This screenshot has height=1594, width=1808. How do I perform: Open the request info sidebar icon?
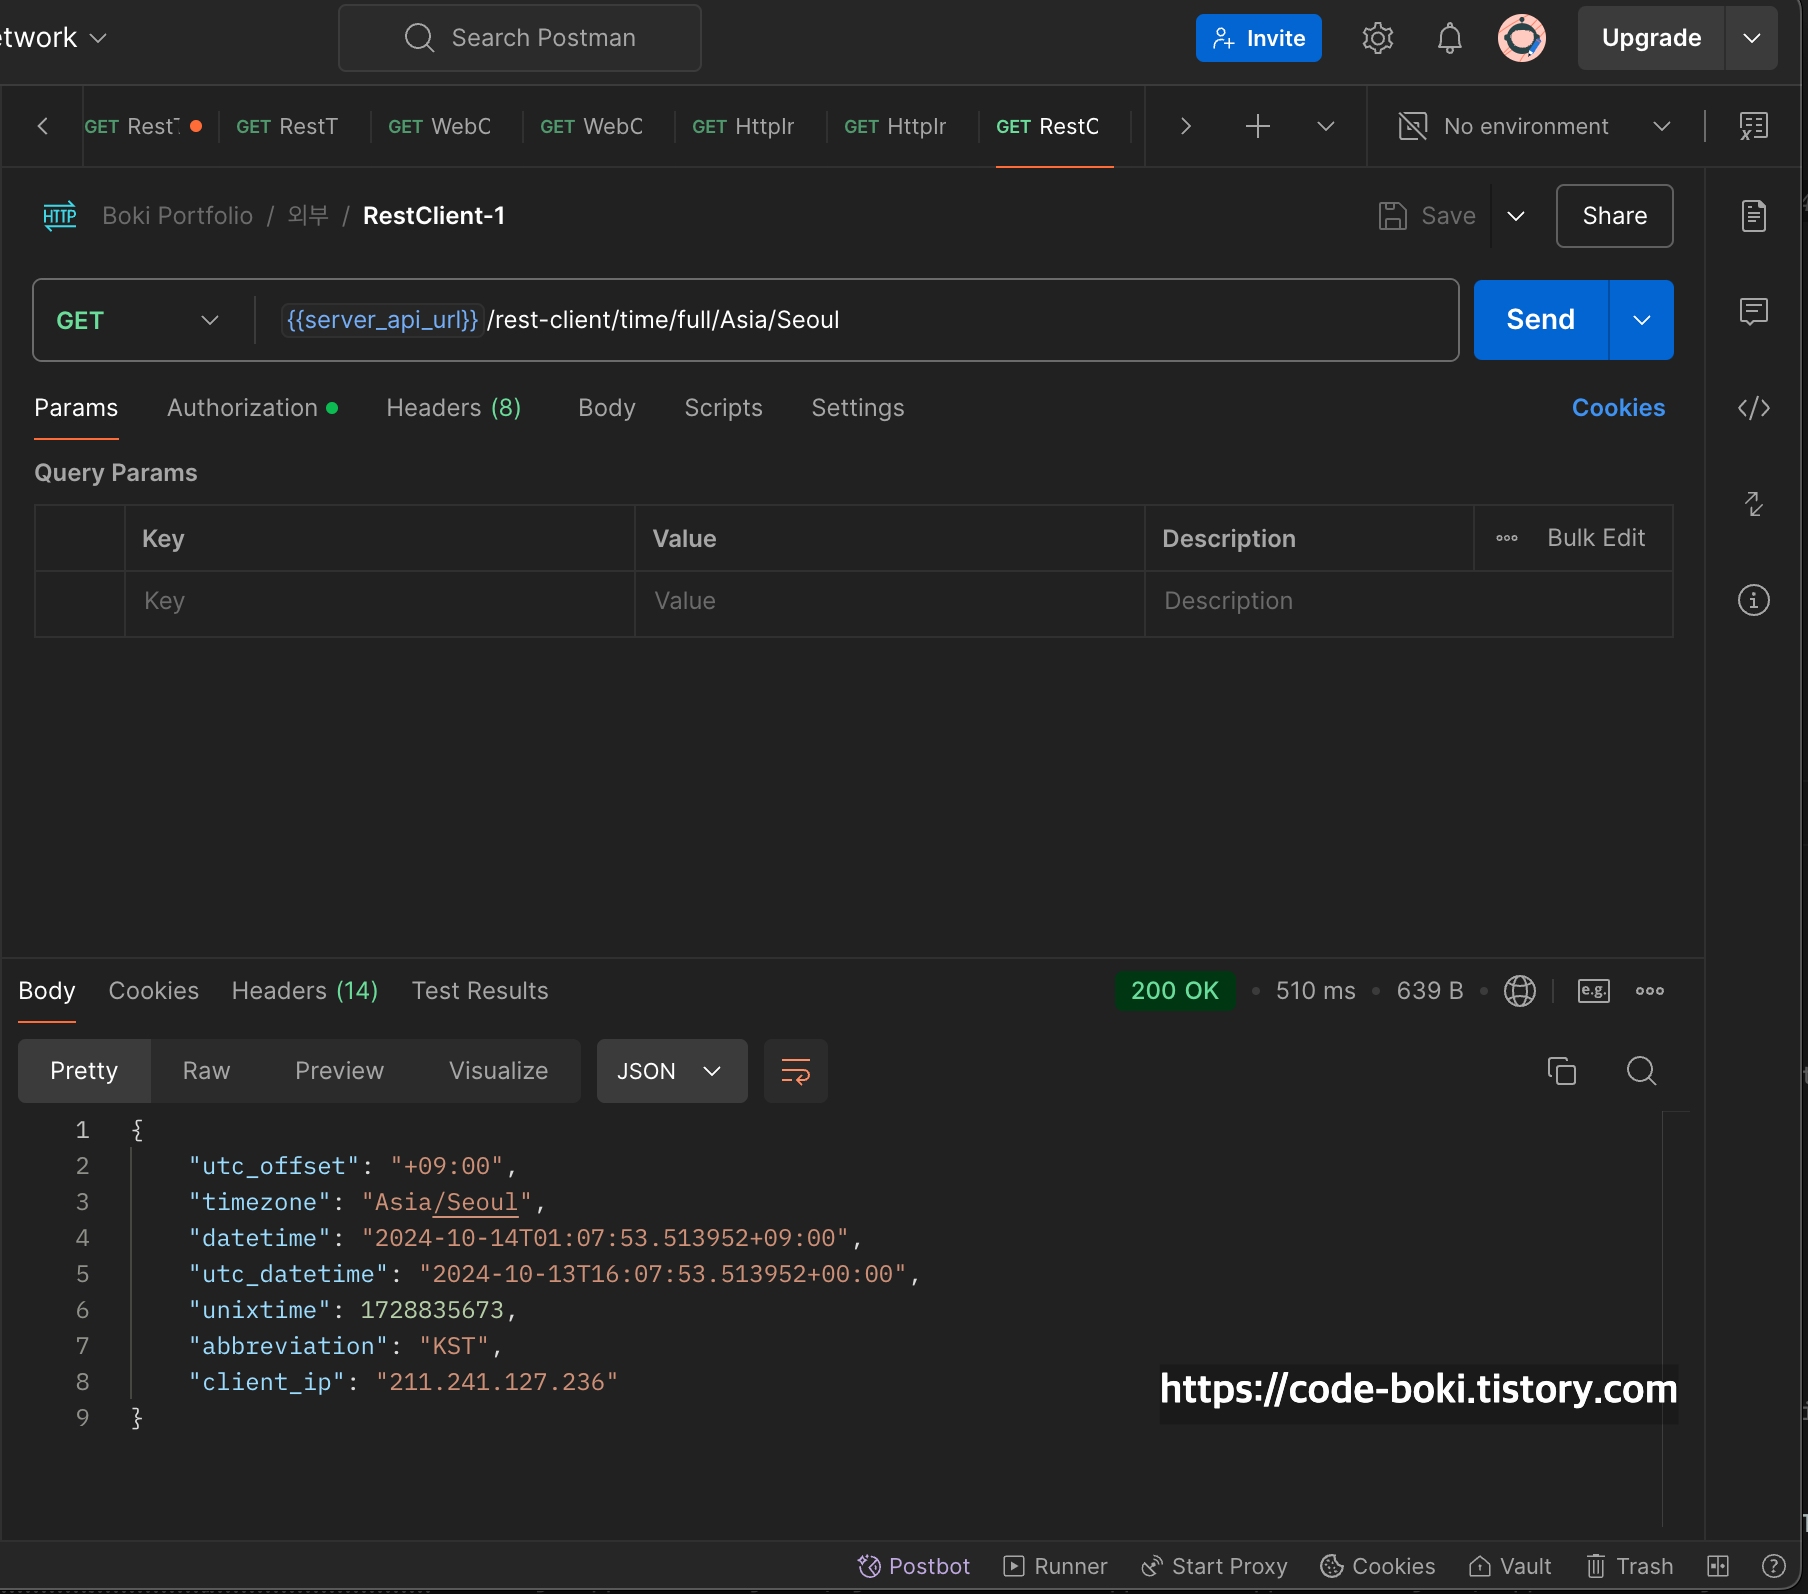click(1753, 600)
